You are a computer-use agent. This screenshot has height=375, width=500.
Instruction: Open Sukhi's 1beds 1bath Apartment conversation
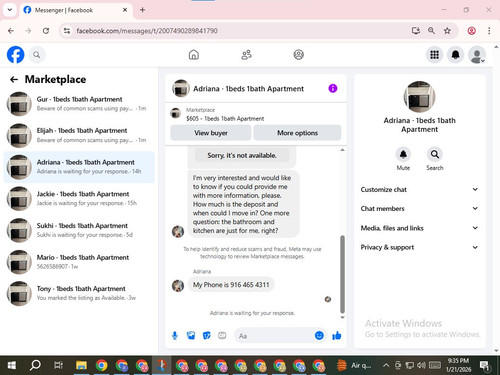click(x=79, y=230)
